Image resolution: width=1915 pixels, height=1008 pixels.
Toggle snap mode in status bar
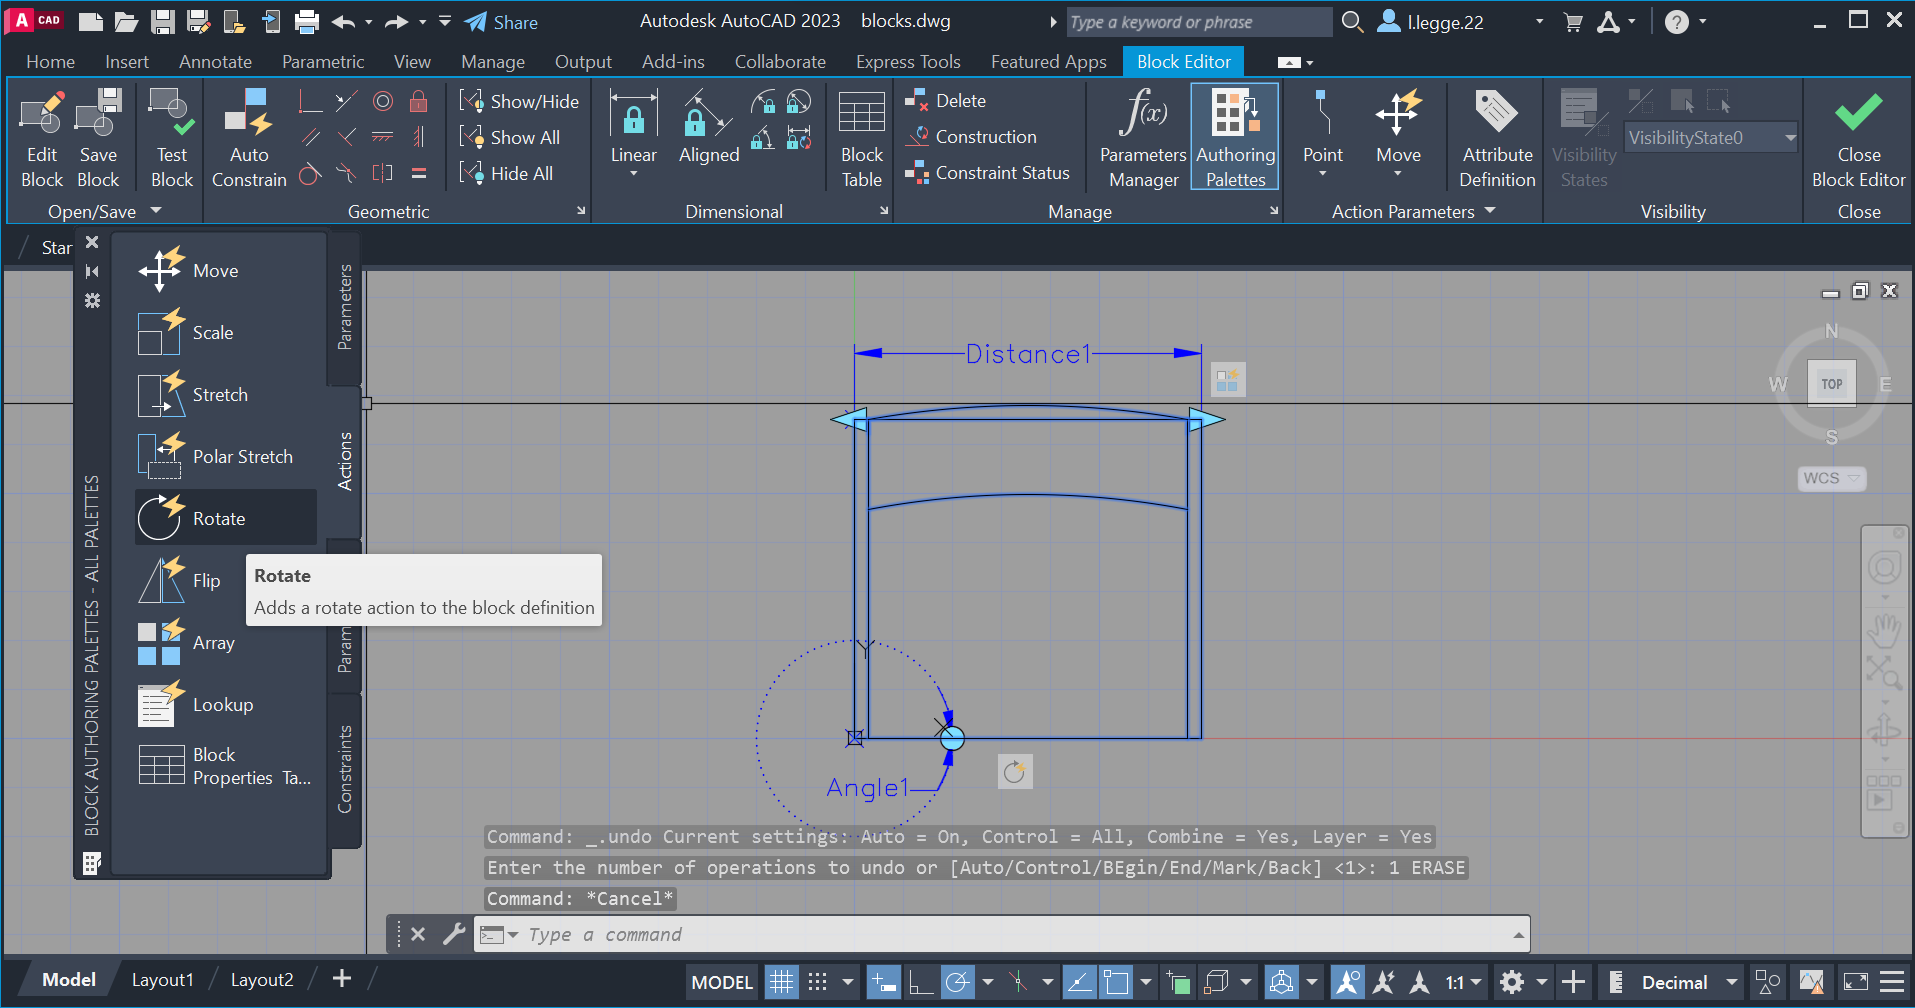click(x=817, y=982)
